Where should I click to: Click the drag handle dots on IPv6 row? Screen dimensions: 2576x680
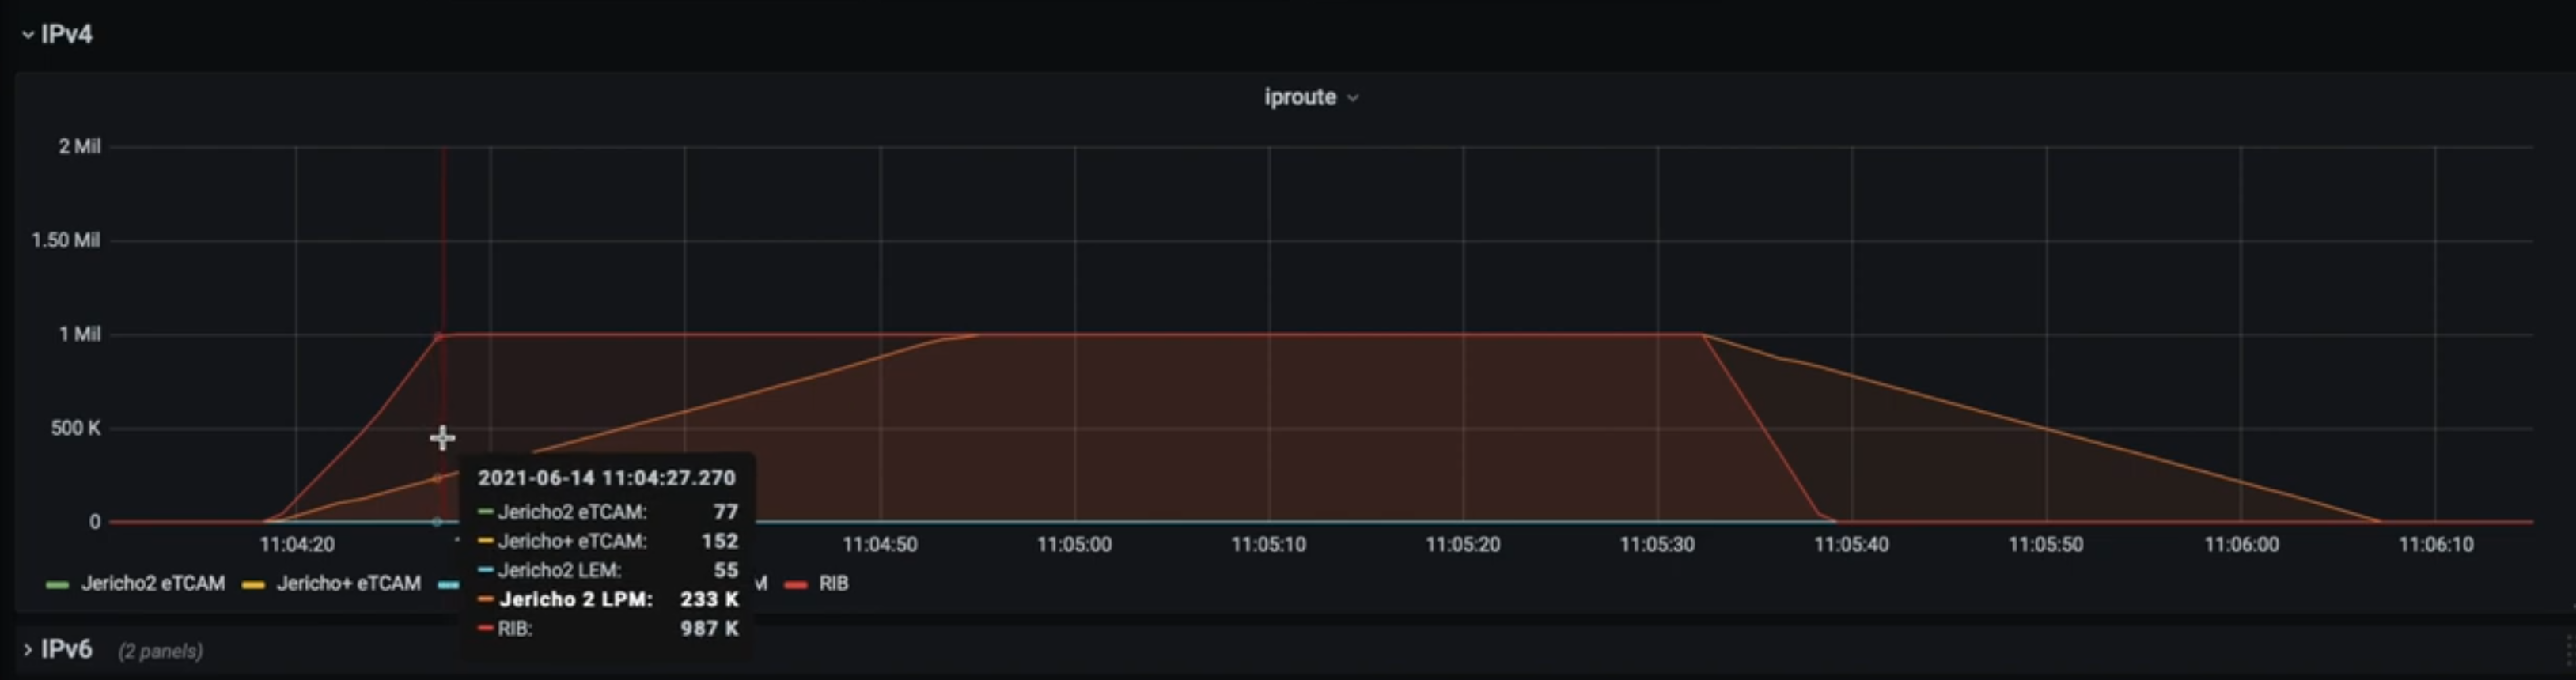coord(2568,650)
